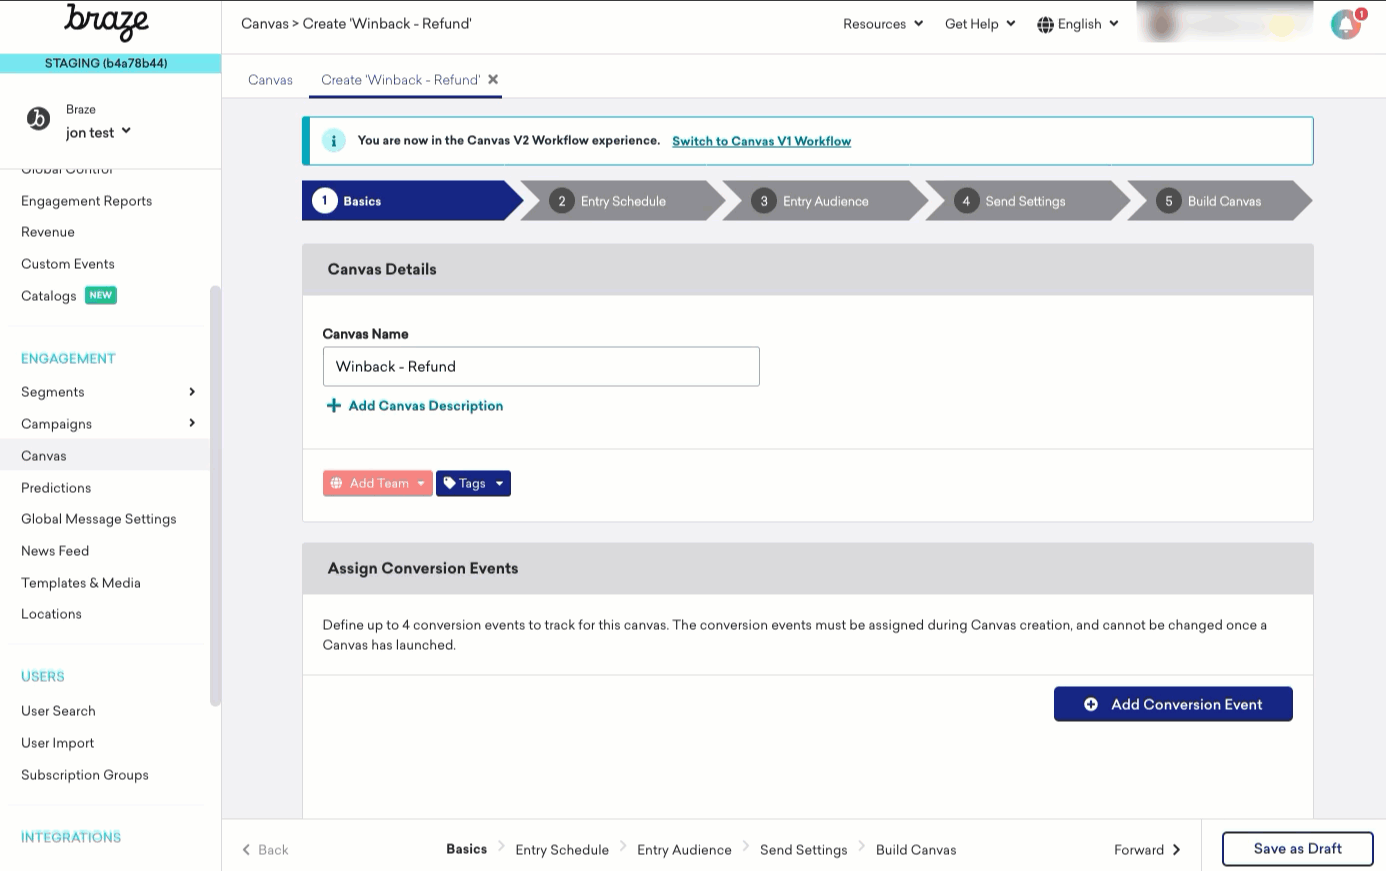
Task: Open the Add Team dropdown
Action: click(x=378, y=483)
